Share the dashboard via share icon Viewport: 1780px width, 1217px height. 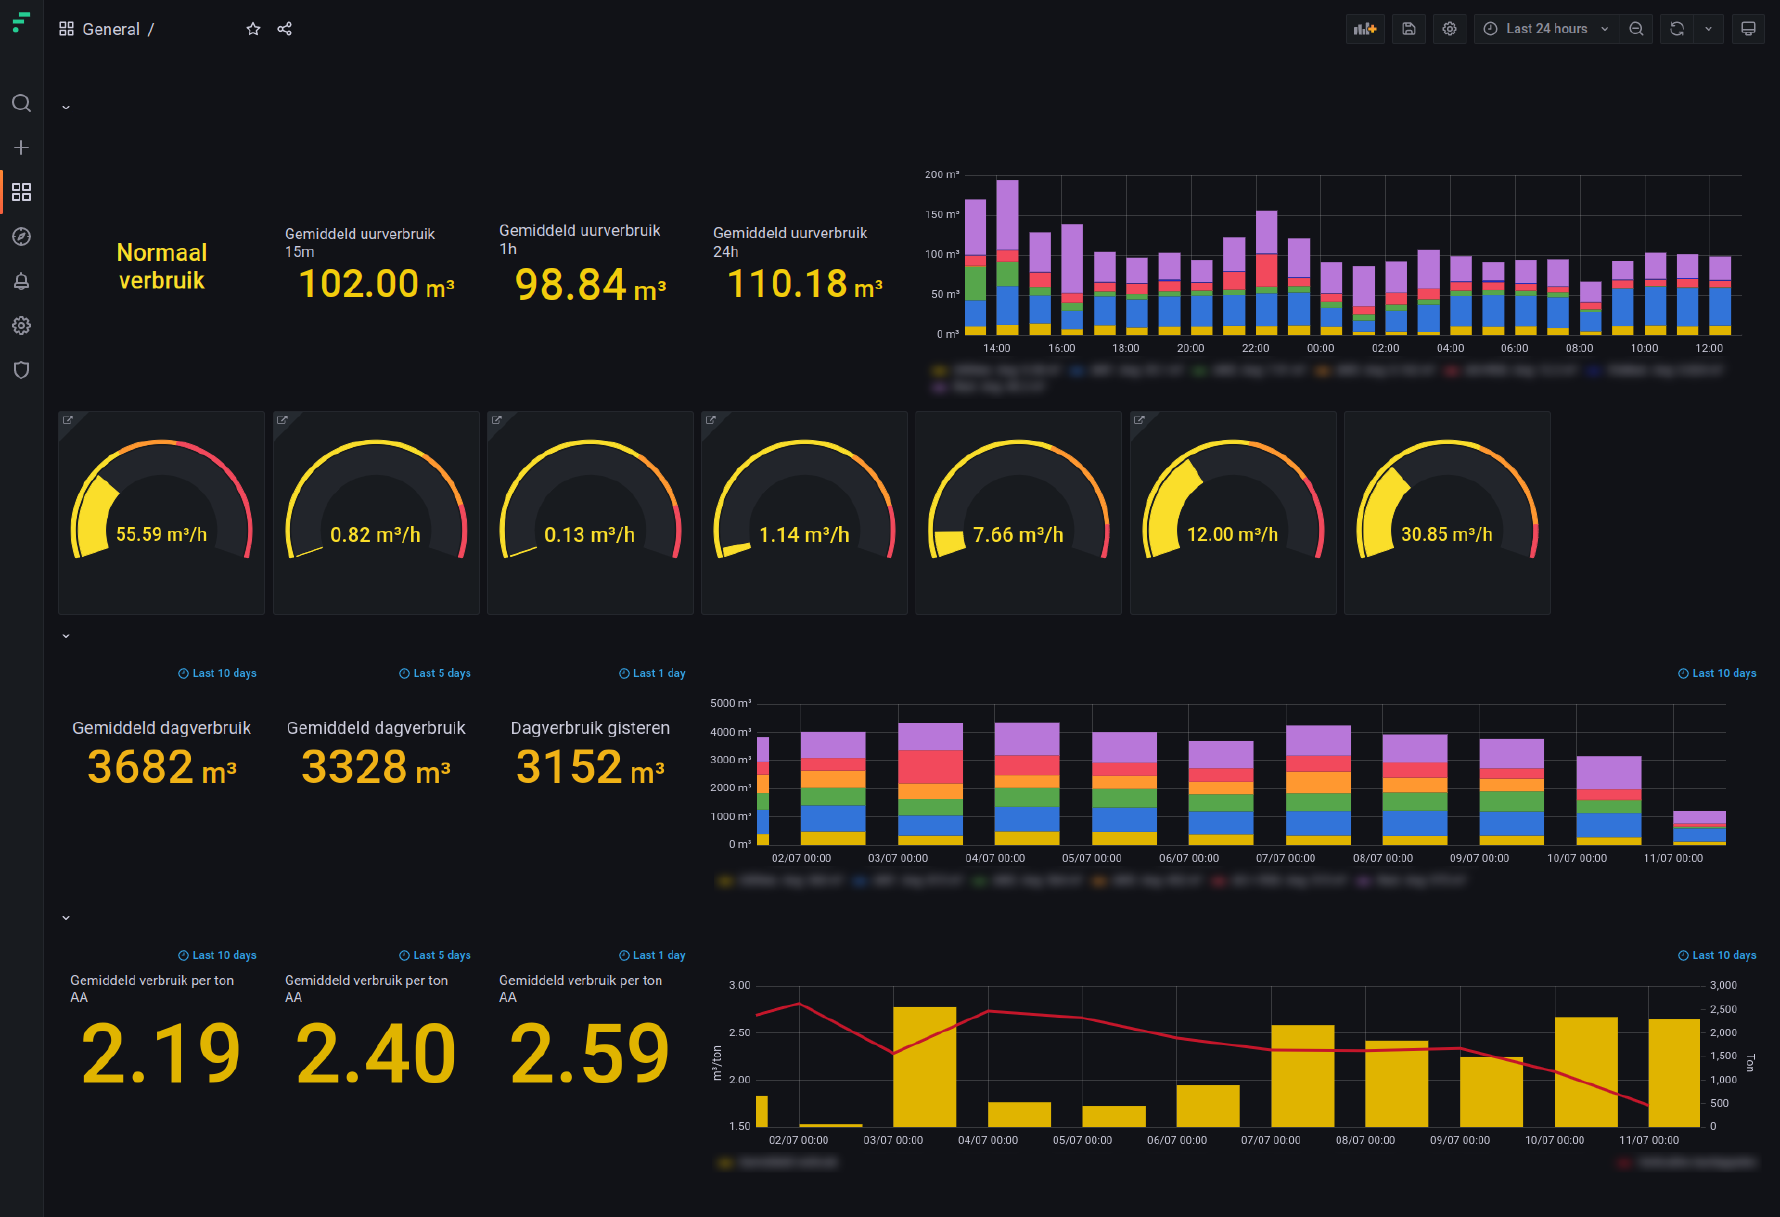point(285,29)
